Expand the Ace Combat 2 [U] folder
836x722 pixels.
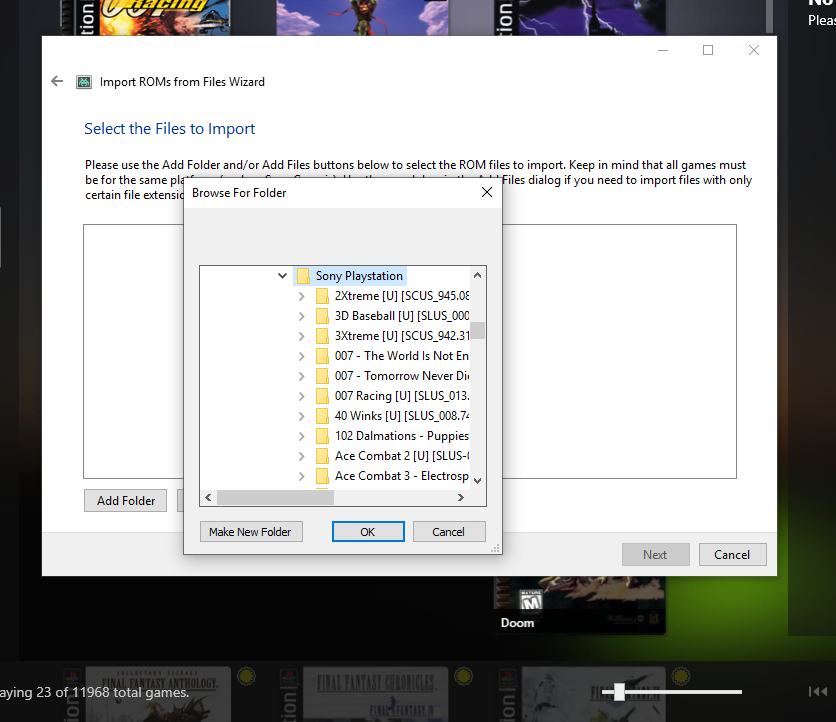(x=301, y=456)
